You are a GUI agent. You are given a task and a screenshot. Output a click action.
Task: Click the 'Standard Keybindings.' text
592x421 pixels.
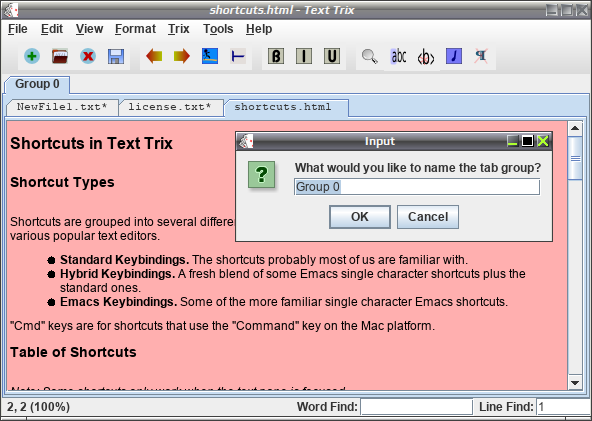point(125,260)
